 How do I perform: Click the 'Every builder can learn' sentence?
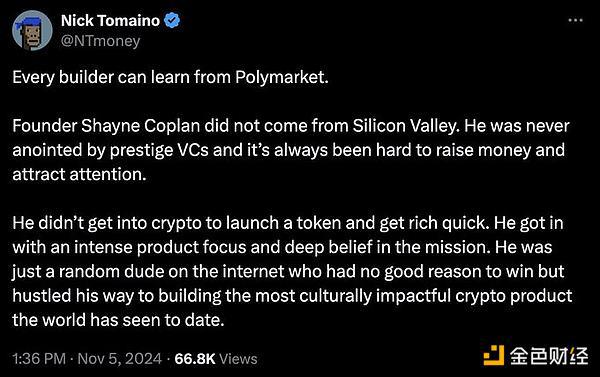(x=170, y=77)
